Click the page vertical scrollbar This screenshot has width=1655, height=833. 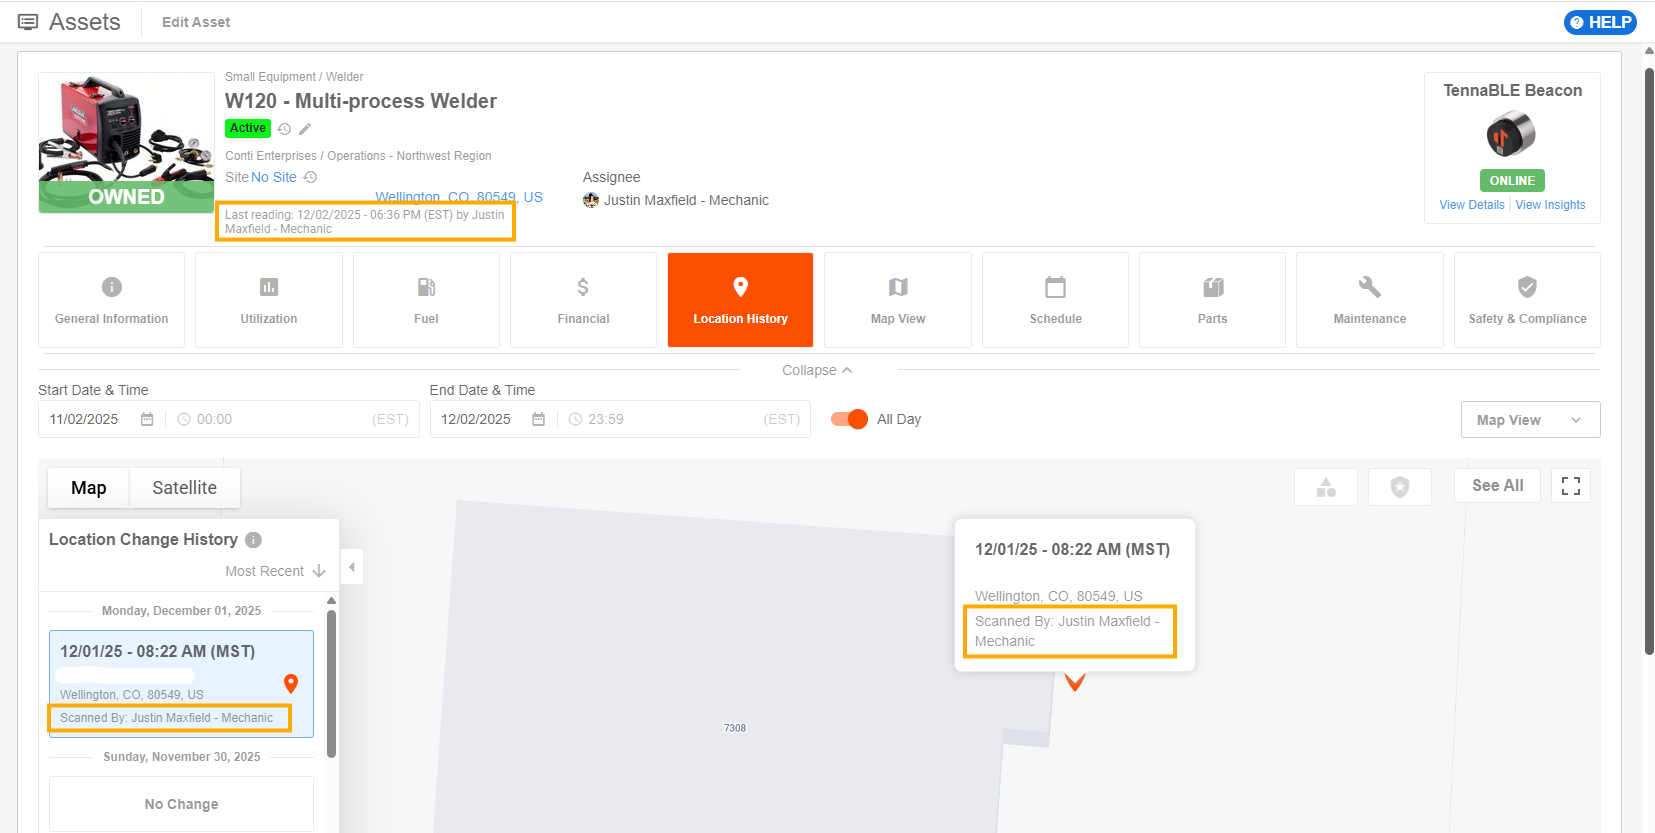(1649, 360)
